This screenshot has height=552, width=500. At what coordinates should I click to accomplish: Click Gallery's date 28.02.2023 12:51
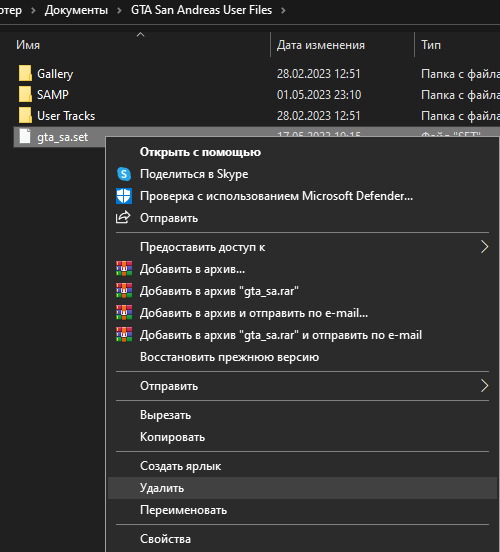318,74
